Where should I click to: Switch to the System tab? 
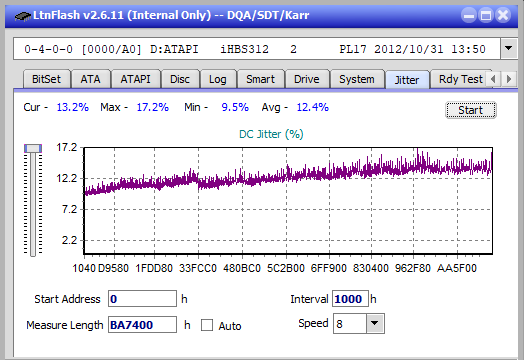[x=357, y=79]
